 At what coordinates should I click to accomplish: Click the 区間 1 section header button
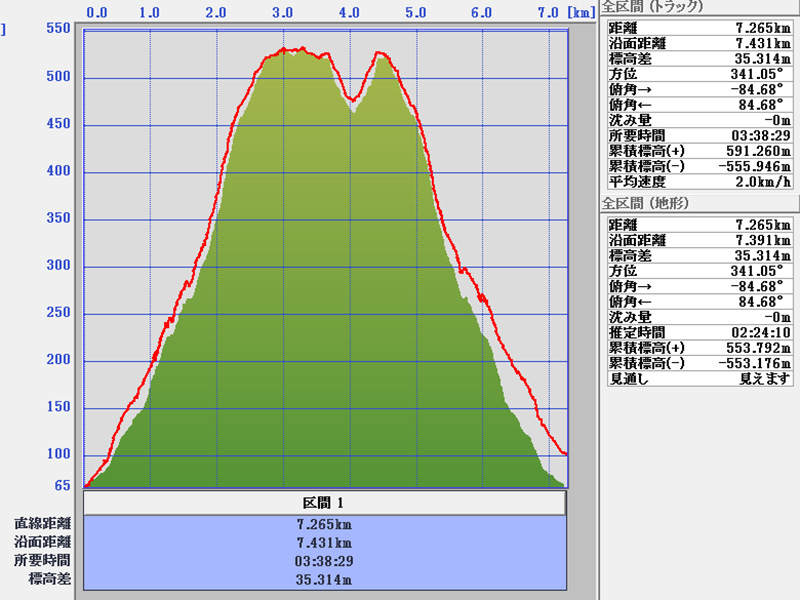(x=325, y=503)
